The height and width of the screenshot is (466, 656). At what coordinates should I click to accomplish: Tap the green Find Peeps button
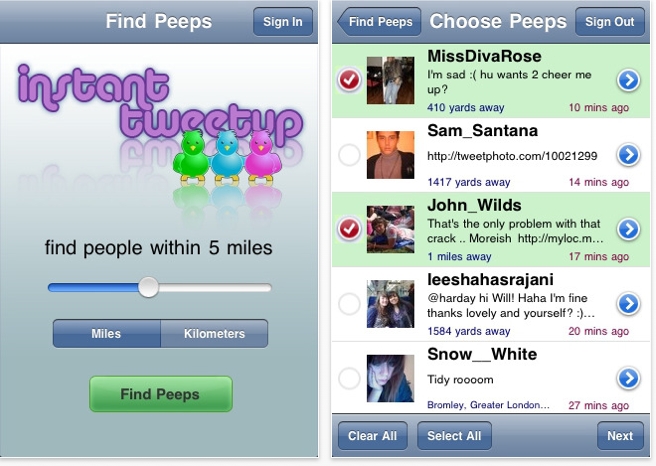161,394
